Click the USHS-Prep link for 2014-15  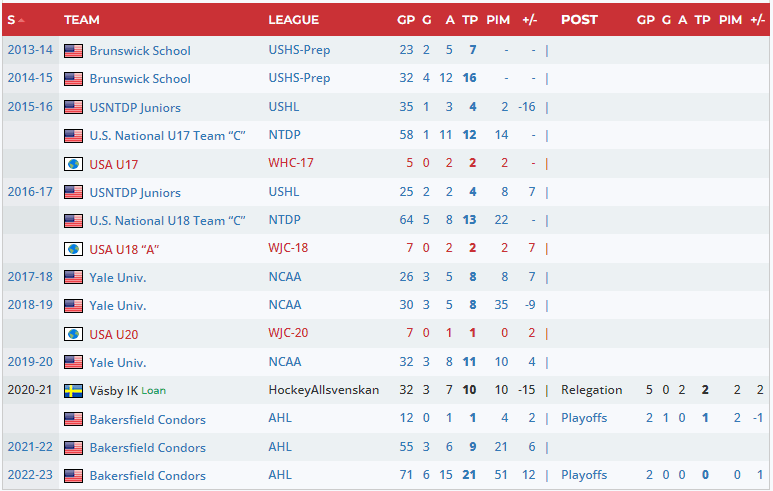[299, 79]
